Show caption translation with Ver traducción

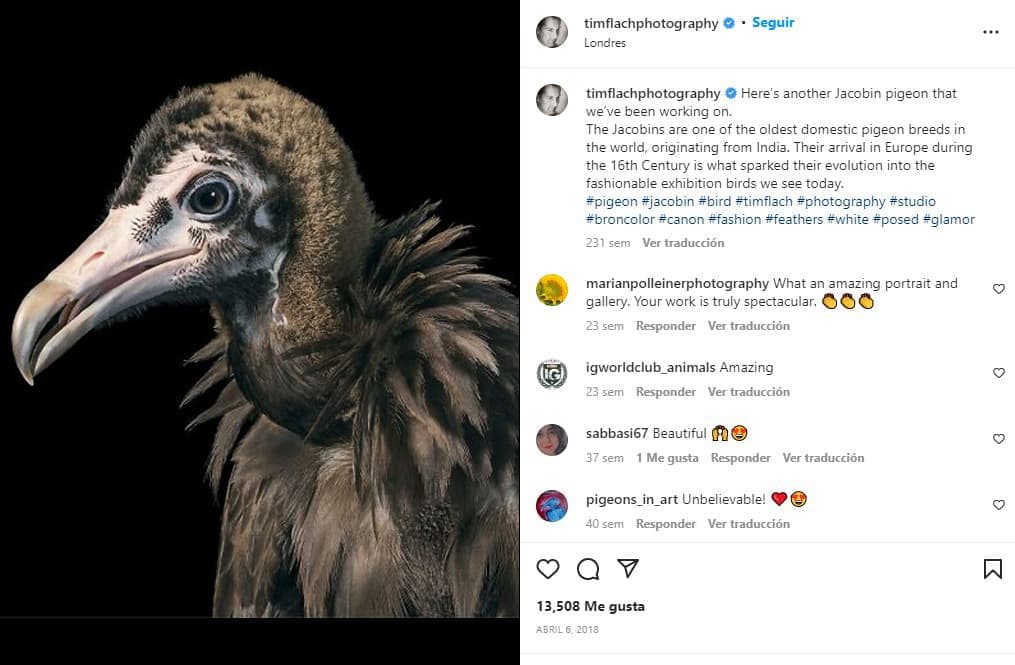[x=683, y=243]
